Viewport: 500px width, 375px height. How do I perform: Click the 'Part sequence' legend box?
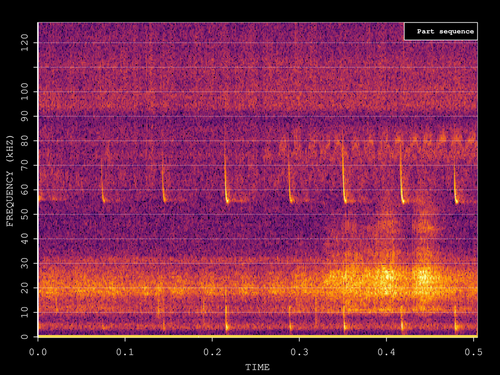tap(441, 32)
